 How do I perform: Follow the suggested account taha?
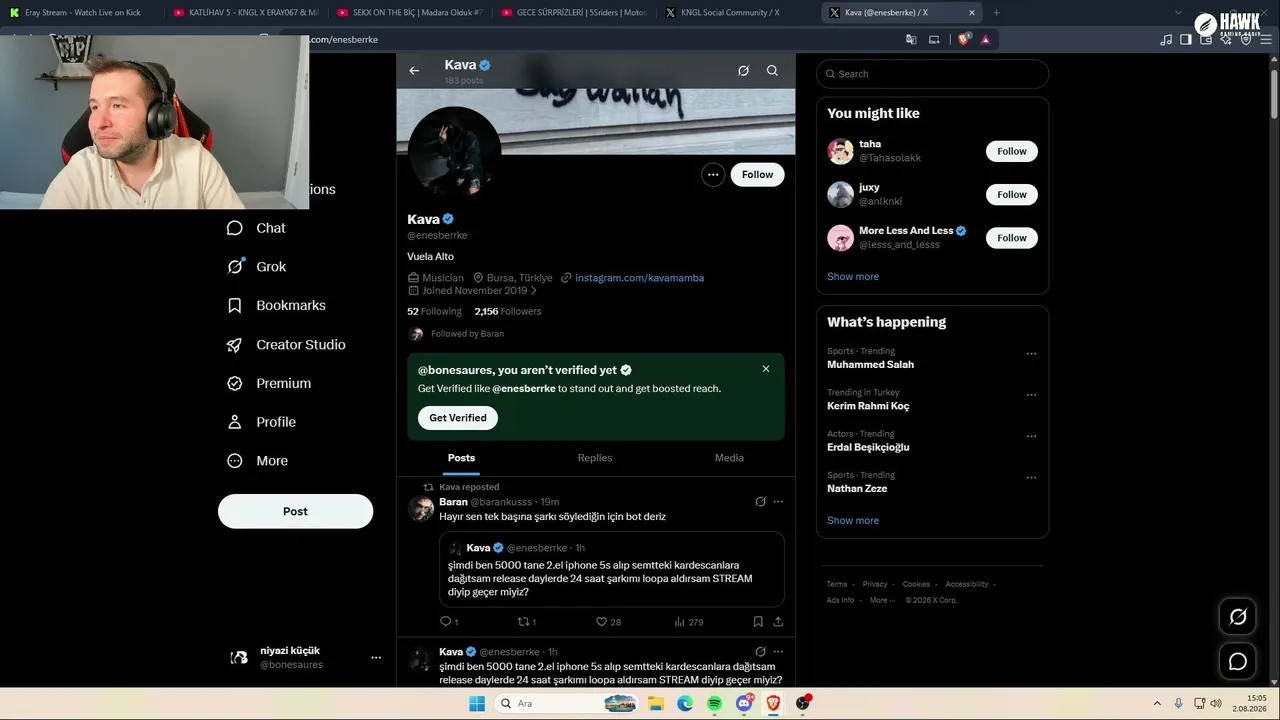[x=1012, y=151]
